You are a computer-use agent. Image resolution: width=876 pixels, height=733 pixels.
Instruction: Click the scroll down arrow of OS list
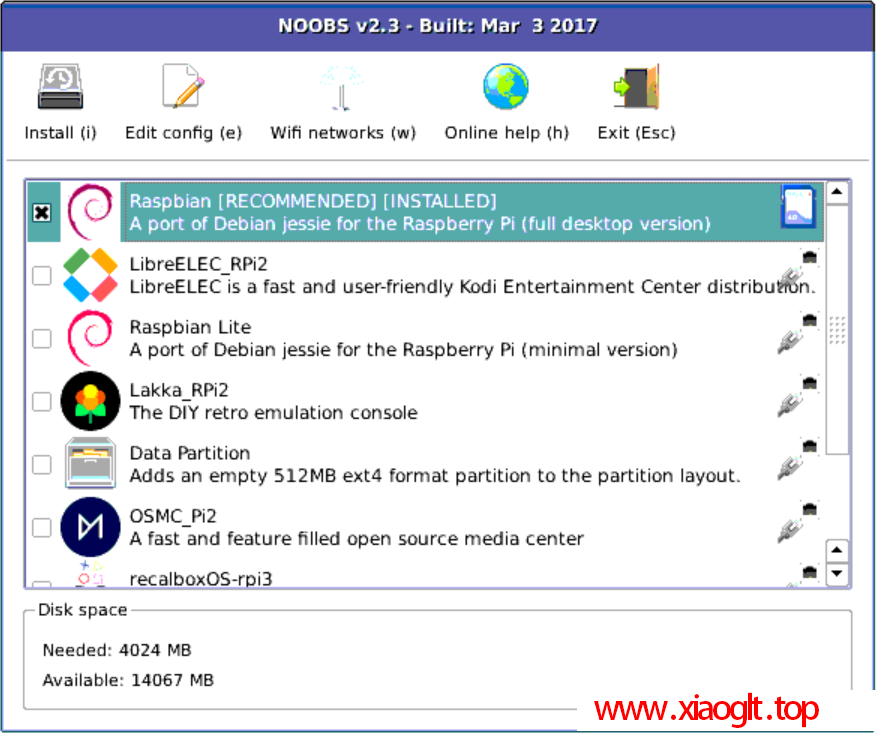point(836,573)
